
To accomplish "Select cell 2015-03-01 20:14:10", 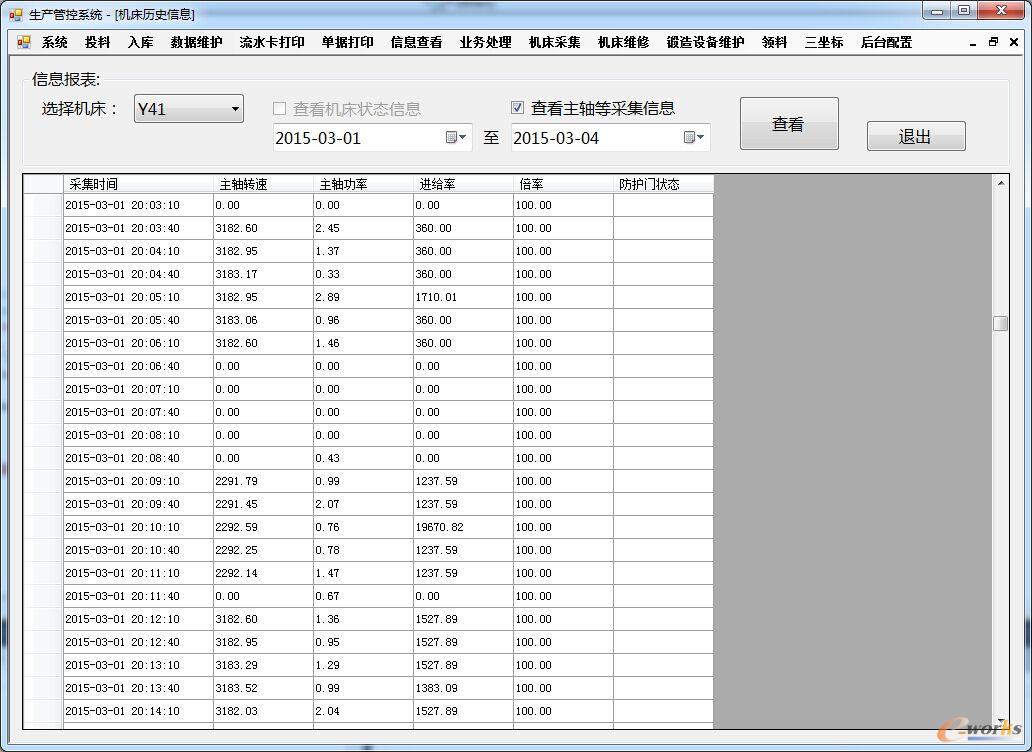I will coord(138,711).
